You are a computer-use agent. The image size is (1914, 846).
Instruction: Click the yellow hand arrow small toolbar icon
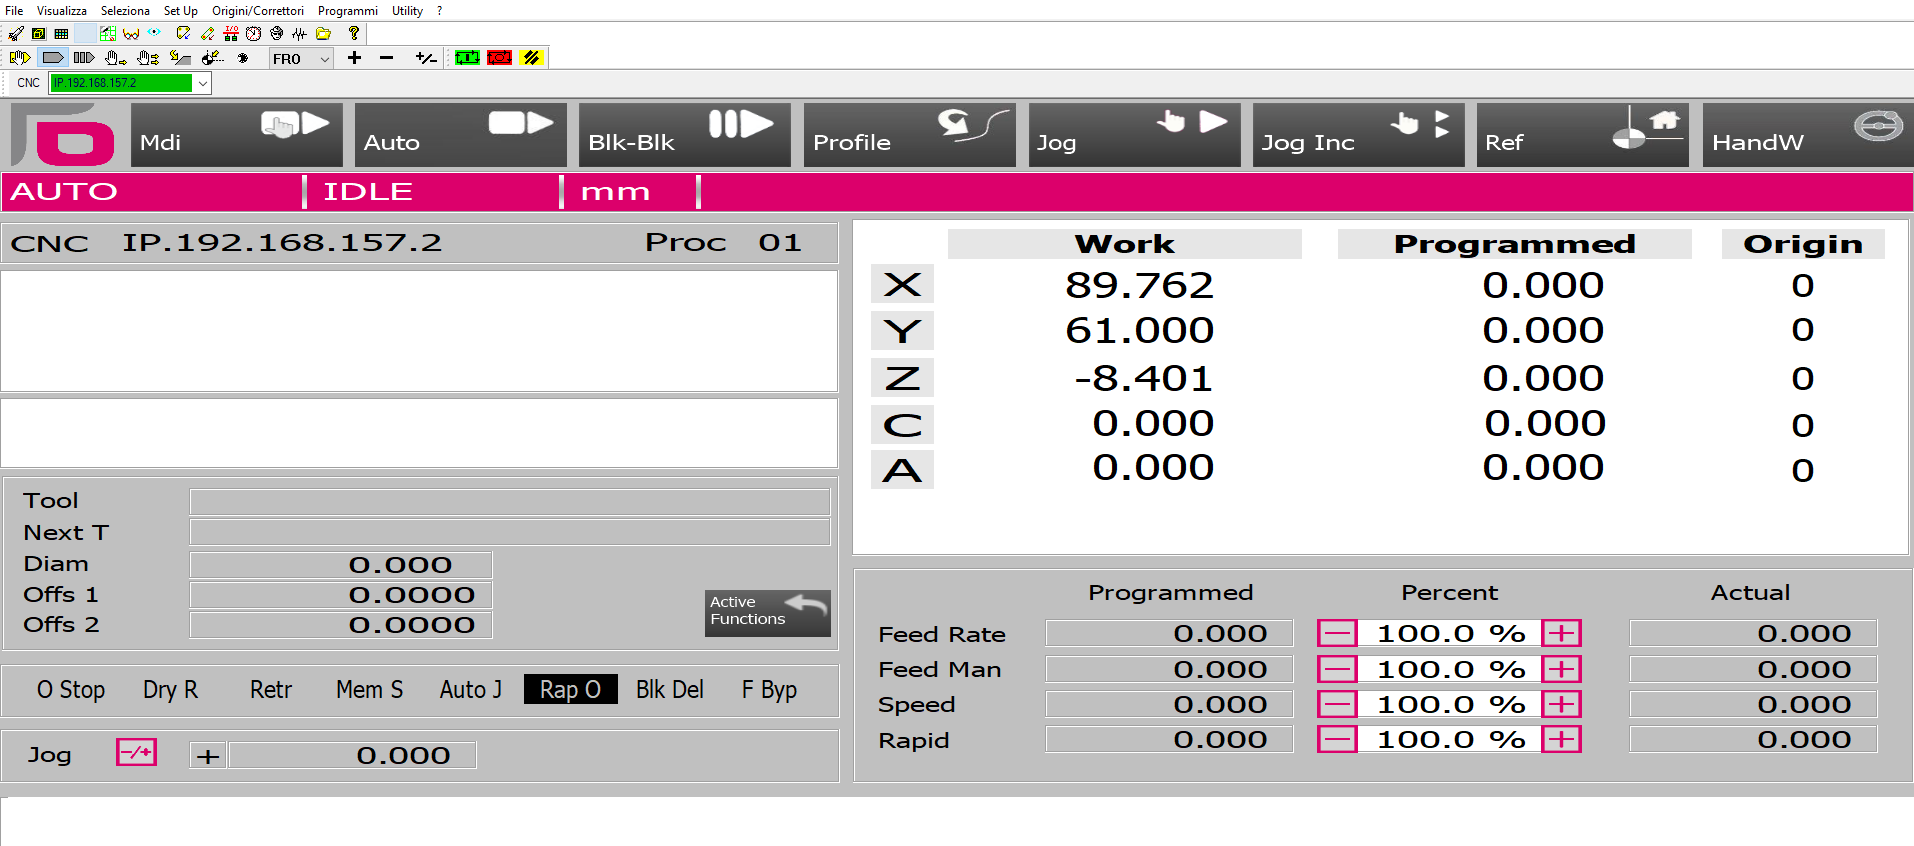click(x=20, y=58)
